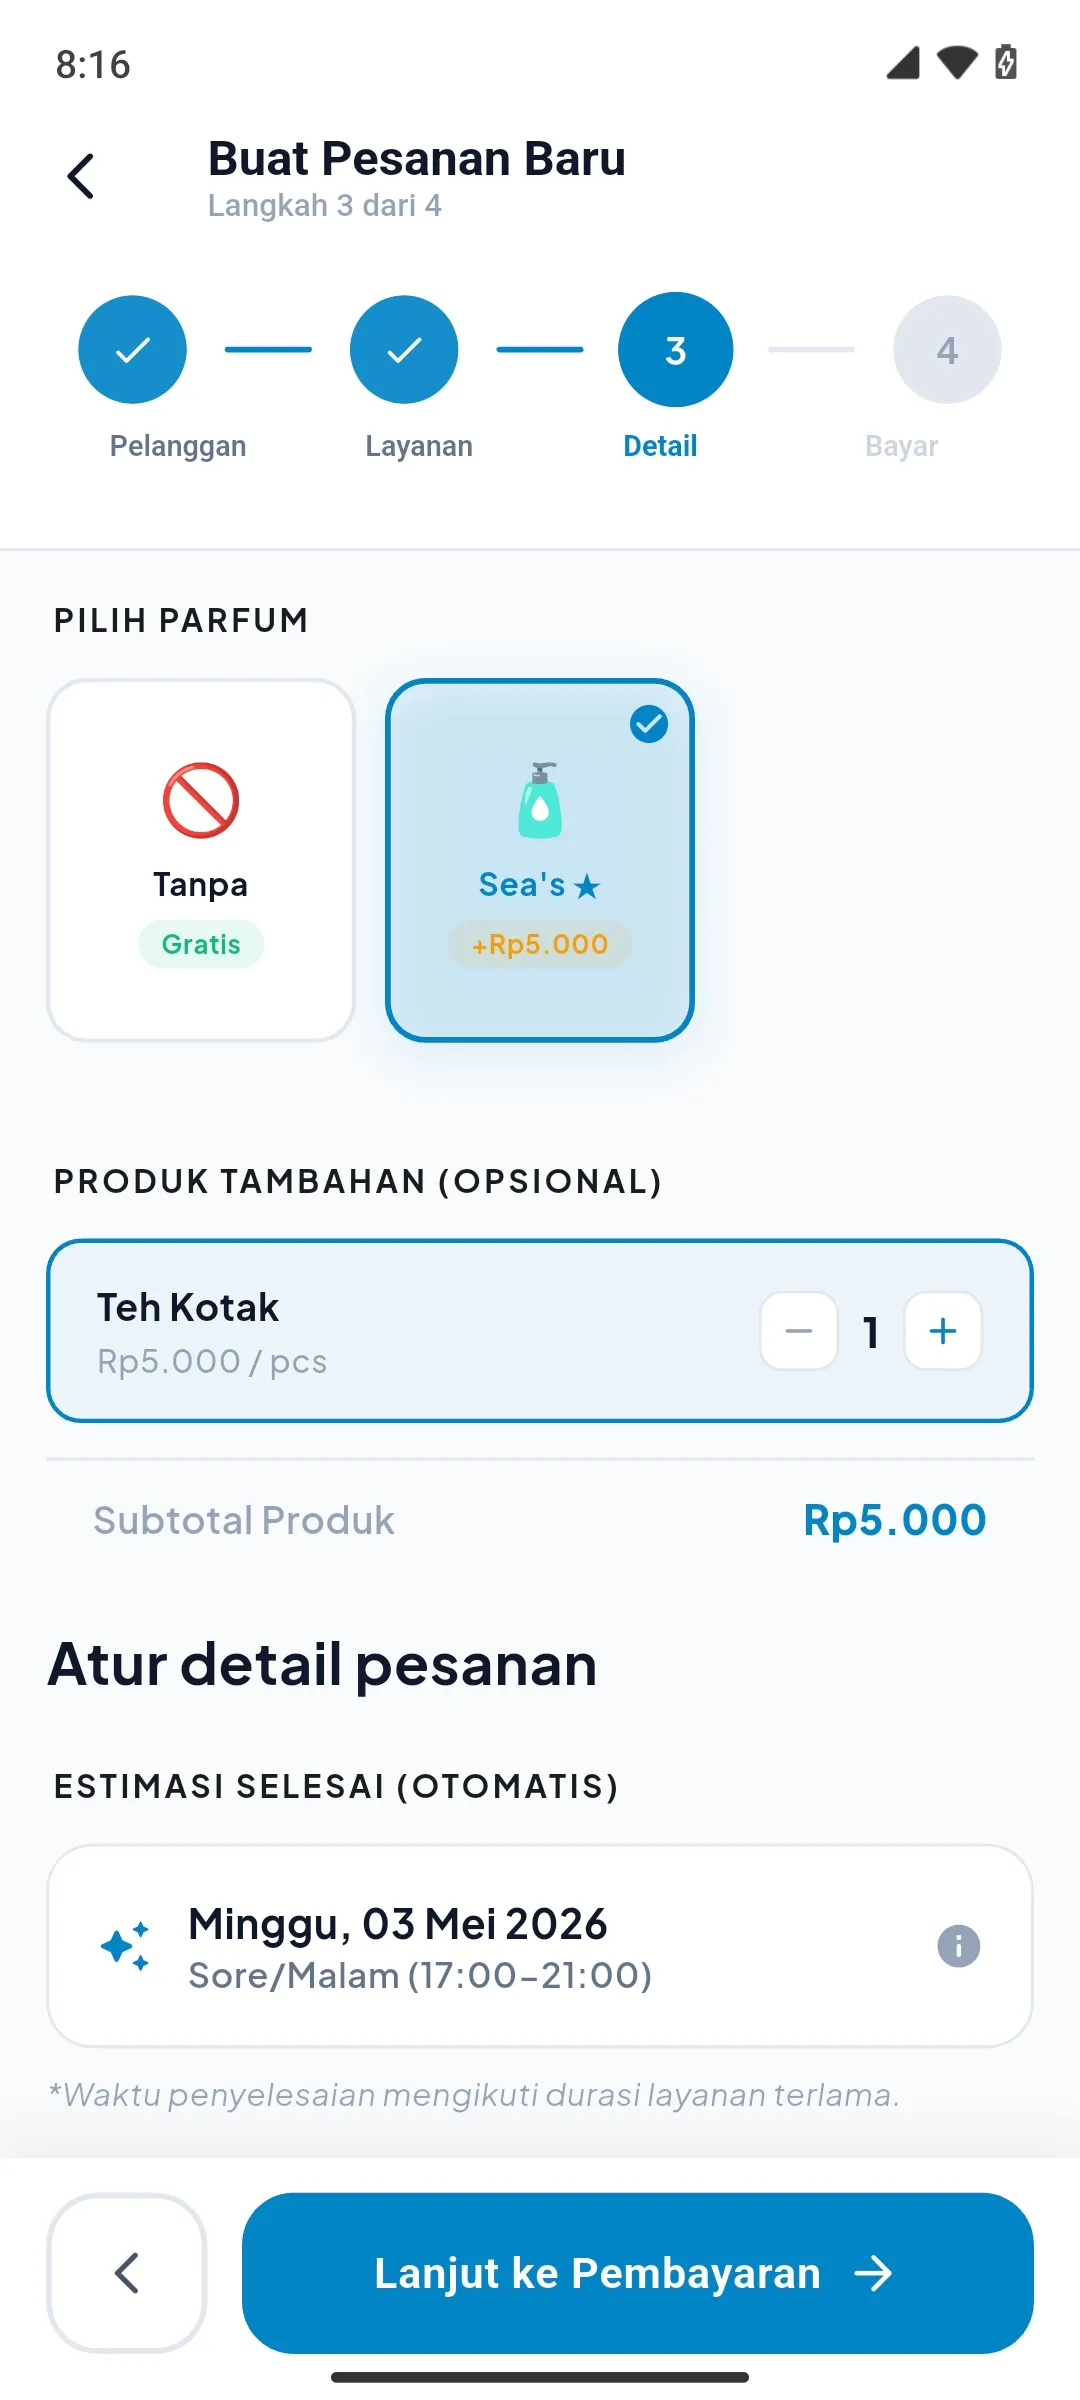
Task: Jump to step 4 Bayar circle
Action: pos(947,350)
